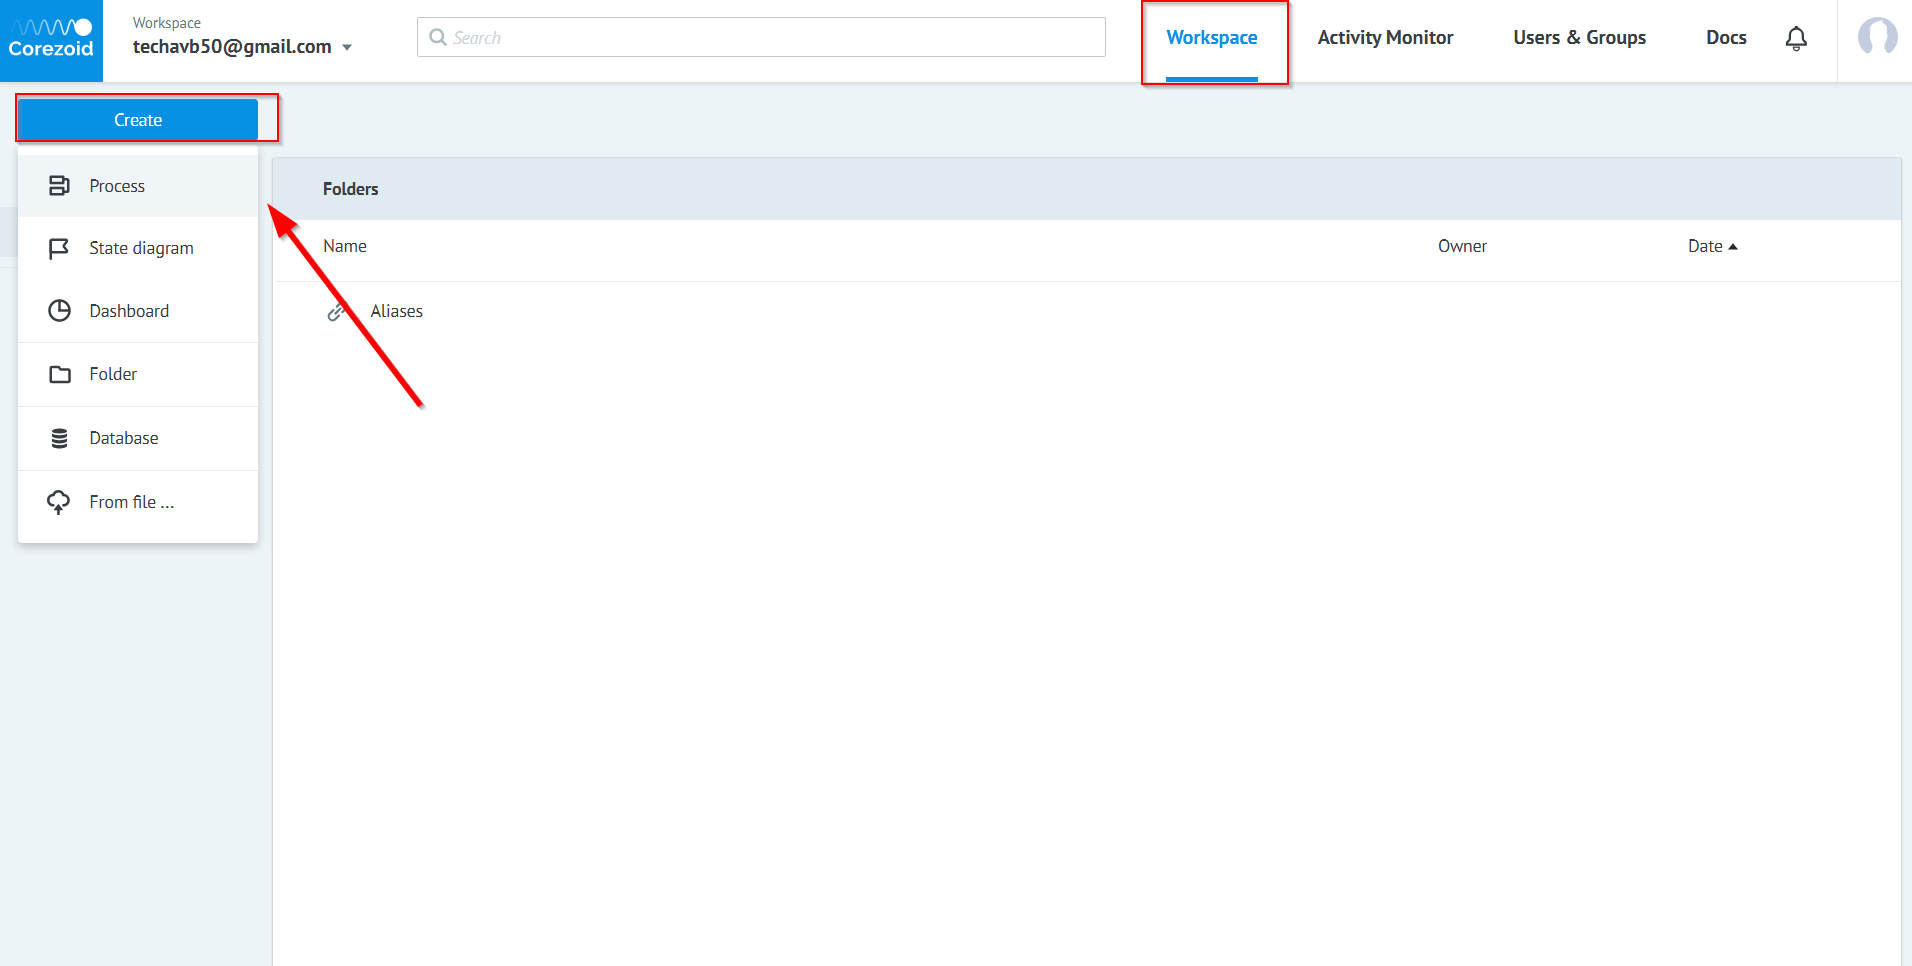1912x966 pixels.
Task: Click the Aliases link icon
Action: [x=336, y=312]
